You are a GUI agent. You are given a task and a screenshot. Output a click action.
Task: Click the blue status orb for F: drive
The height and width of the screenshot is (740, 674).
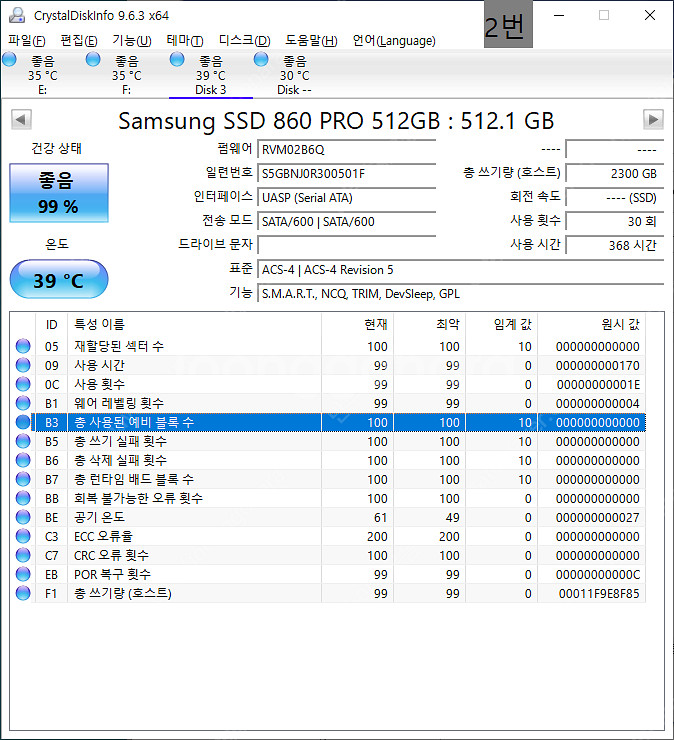pos(93,59)
